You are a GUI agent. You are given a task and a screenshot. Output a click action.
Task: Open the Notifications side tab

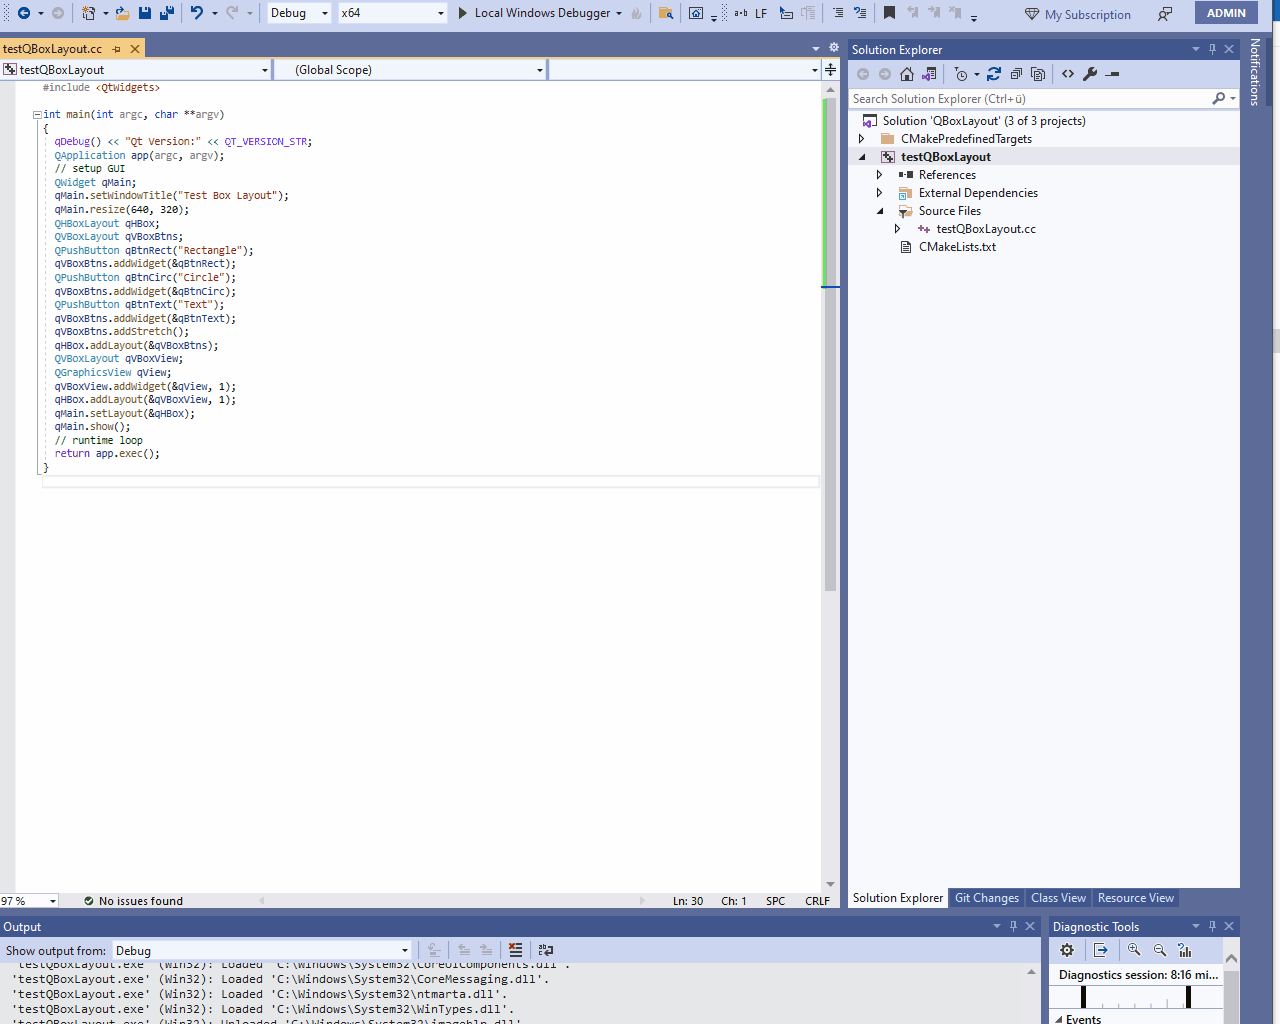[x=1255, y=72]
